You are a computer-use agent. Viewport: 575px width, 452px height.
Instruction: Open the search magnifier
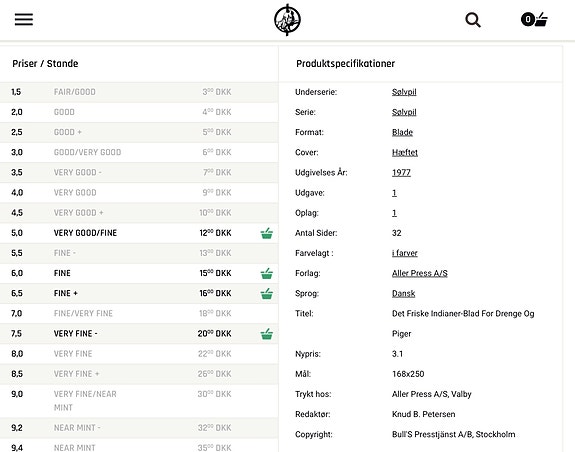pos(473,20)
